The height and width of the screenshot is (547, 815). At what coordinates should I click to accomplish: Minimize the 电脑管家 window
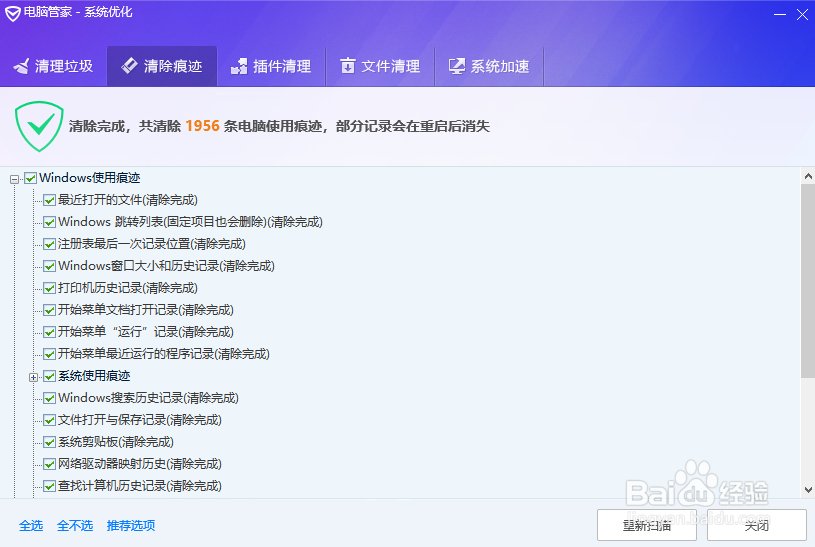coord(780,15)
